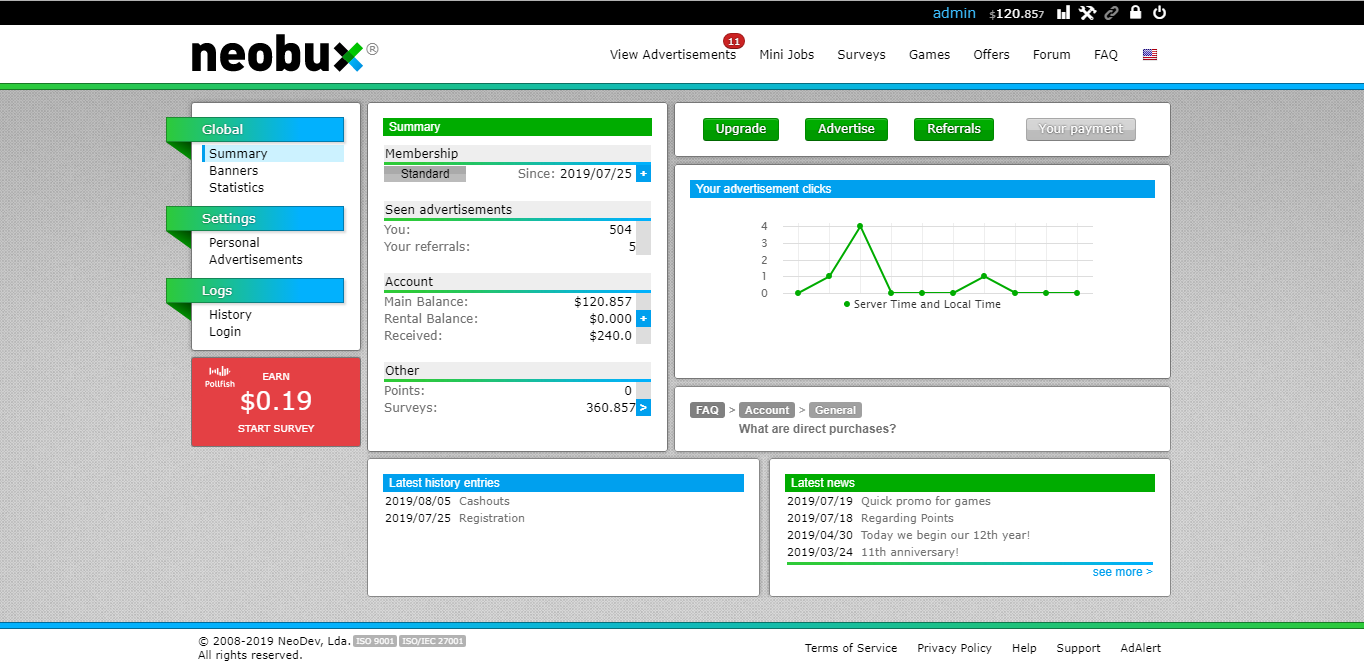Image resolution: width=1364 pixels, height=665 pixels.
Task: Click the Advertise button
Action: tap(846, 129)
